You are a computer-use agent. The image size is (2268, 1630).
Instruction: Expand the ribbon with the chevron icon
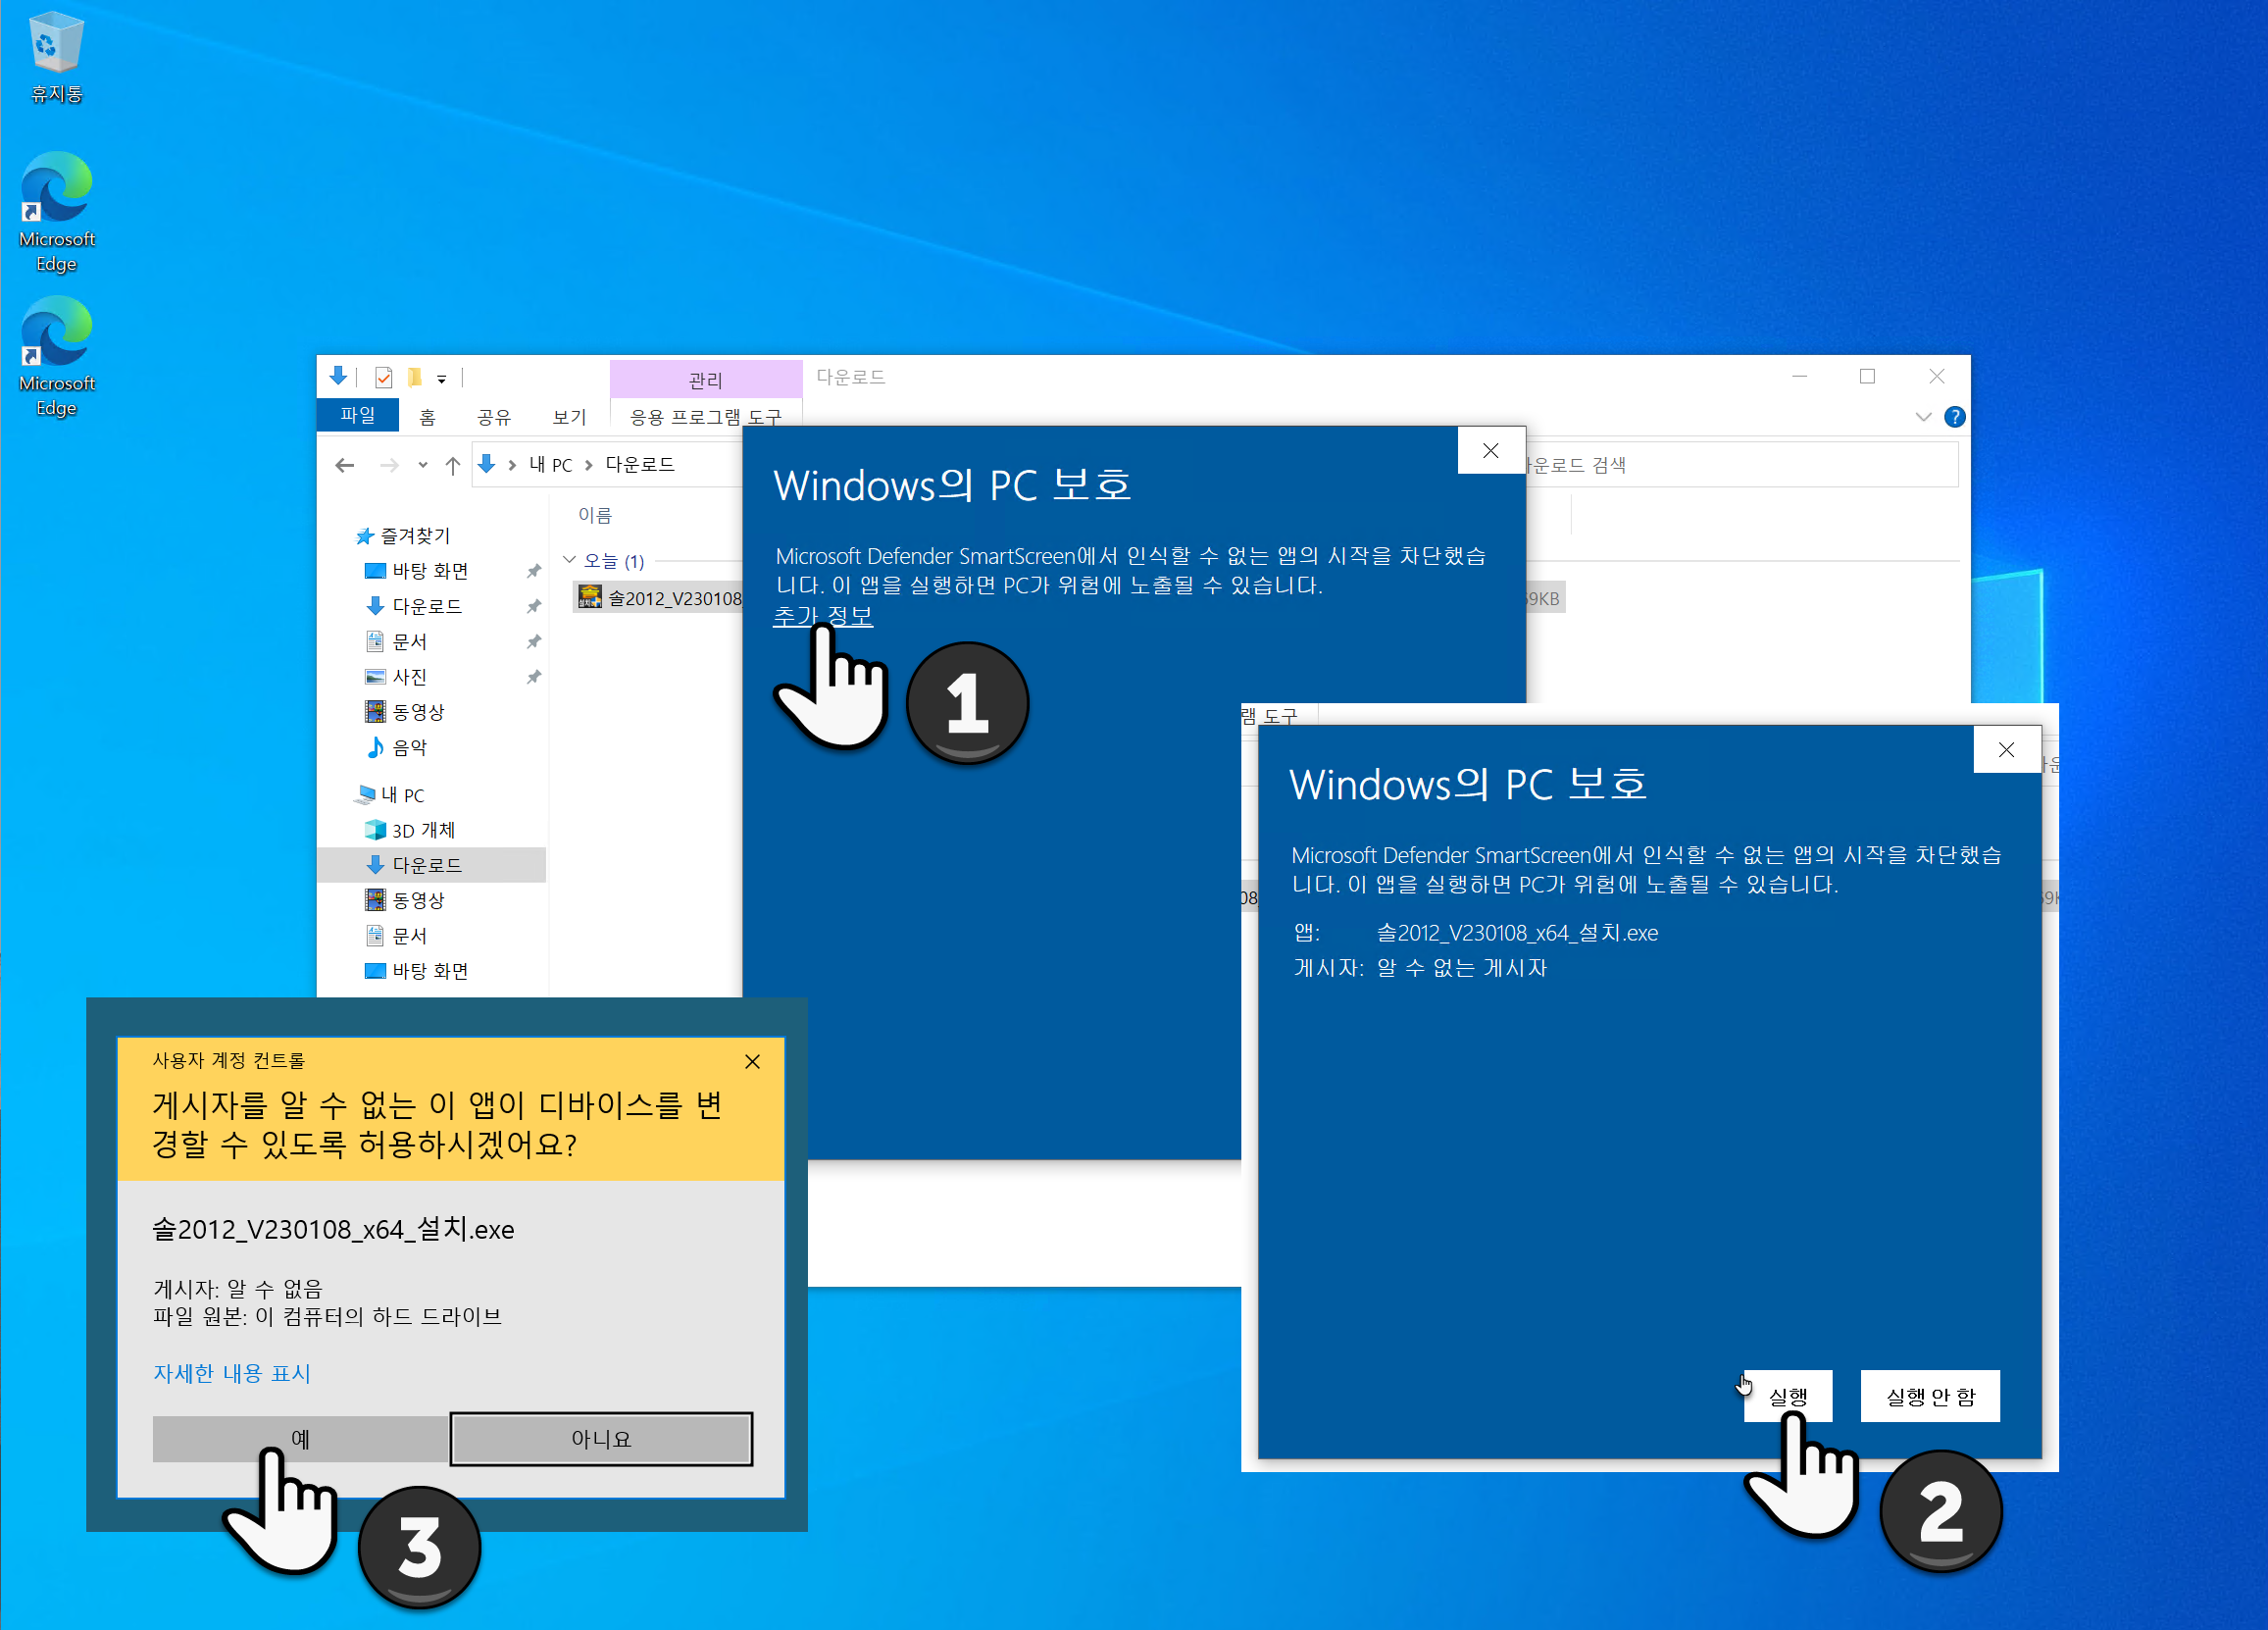click(1922, 417)
